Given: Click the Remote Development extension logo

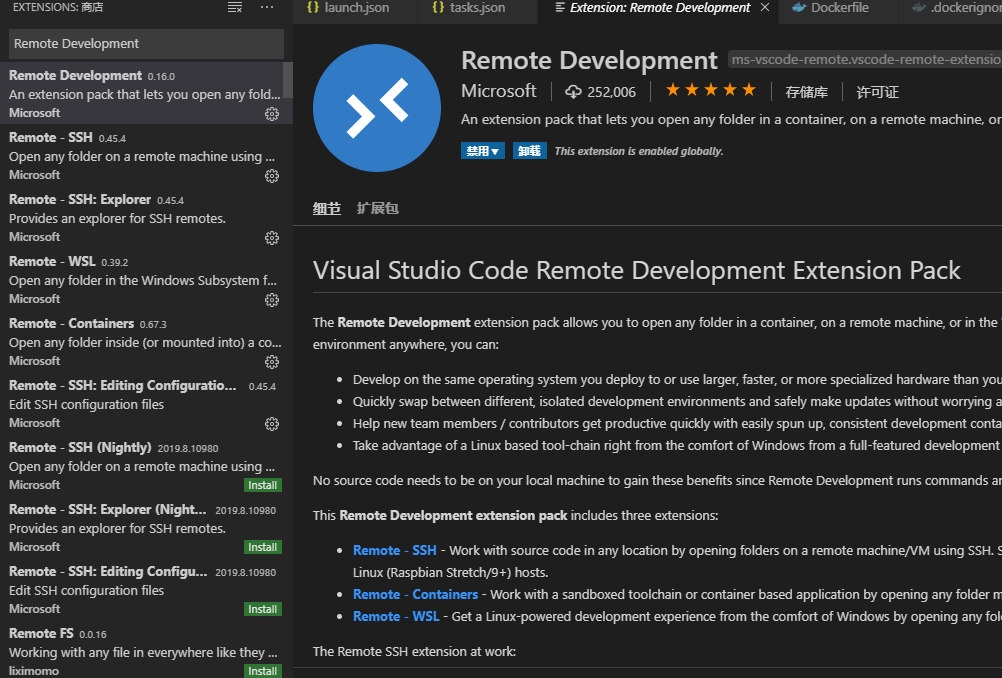Looking at the screenshot, I should pyautogui.click(x=377, y=107).
